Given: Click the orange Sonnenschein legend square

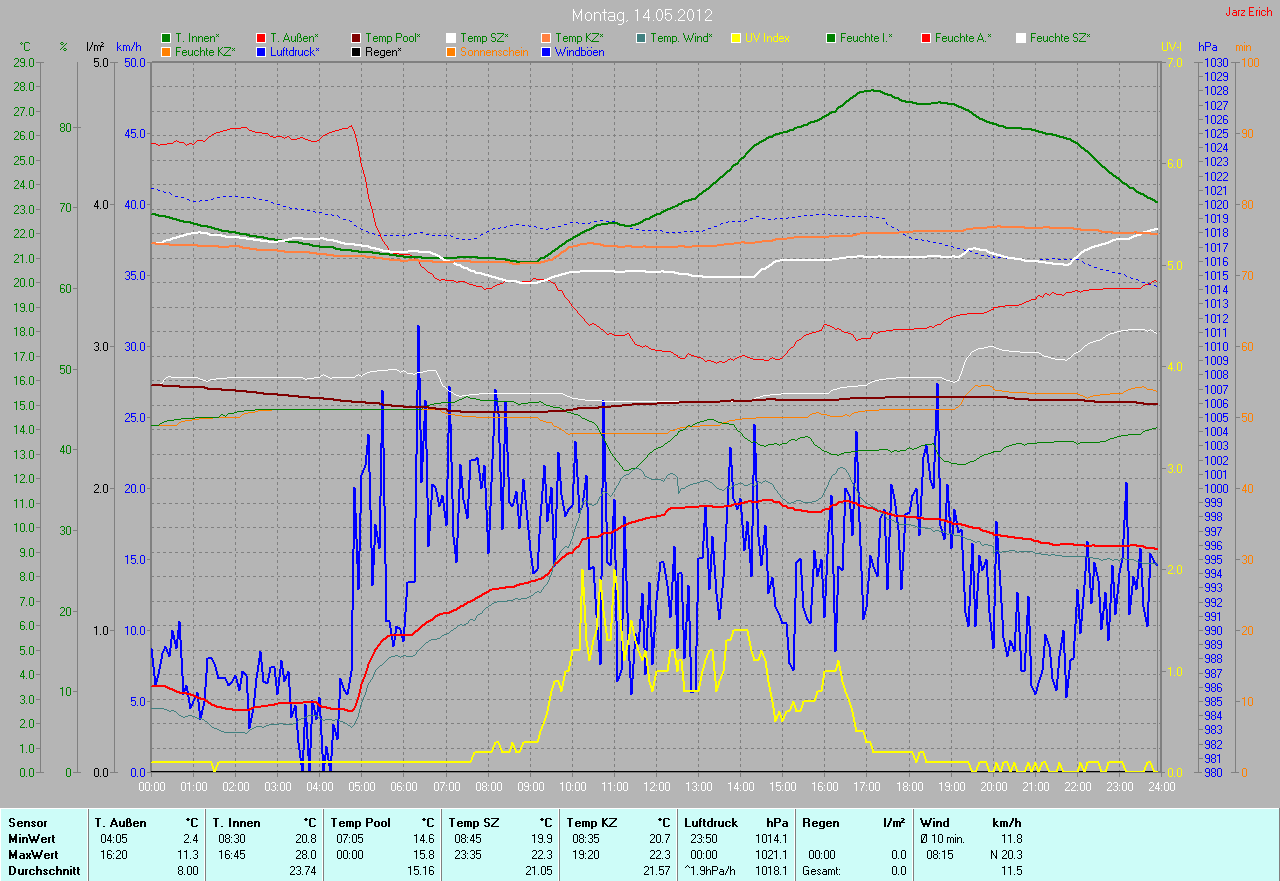Looking at the screenshot, I should pos(451,51).
